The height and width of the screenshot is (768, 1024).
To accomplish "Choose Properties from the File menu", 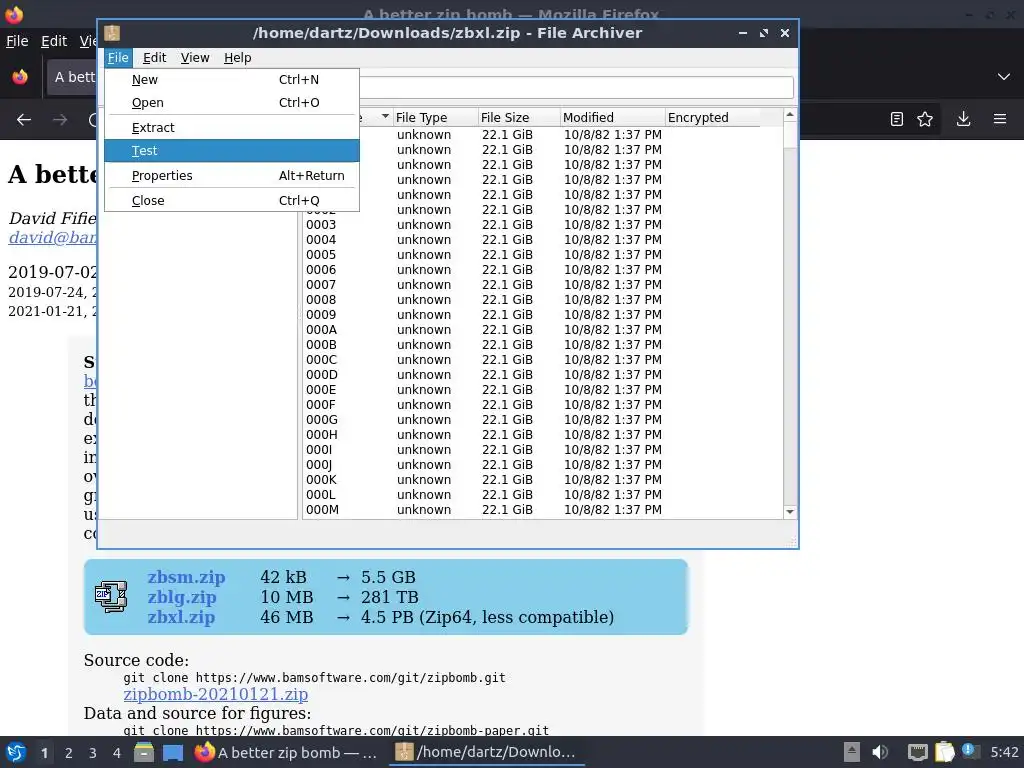I will 232,176.
